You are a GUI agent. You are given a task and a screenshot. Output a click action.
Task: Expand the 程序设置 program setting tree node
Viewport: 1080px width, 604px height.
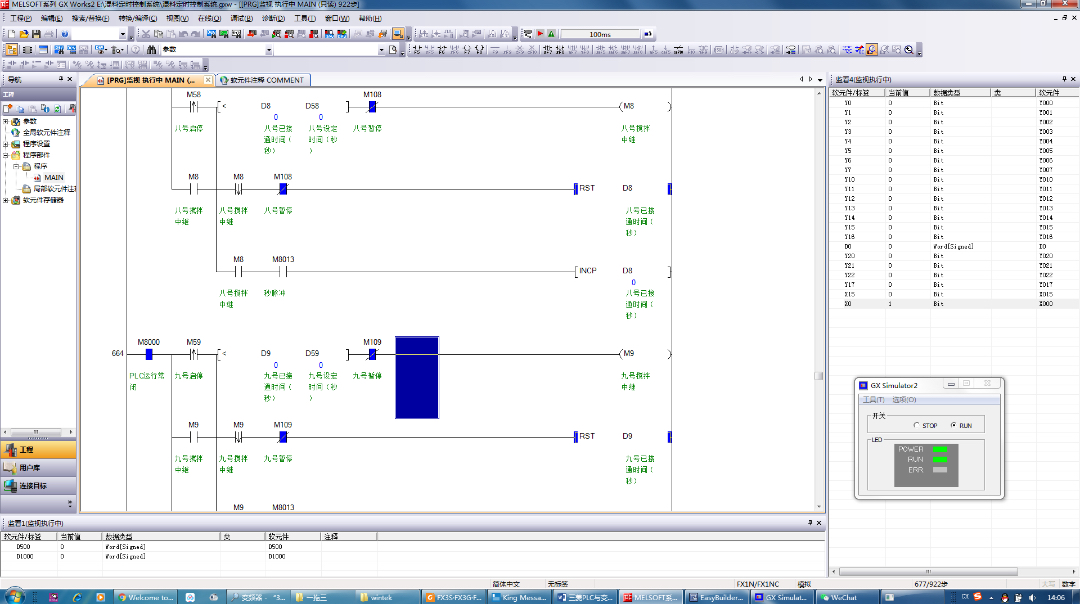pyautogui.click(x=6, y=144)
